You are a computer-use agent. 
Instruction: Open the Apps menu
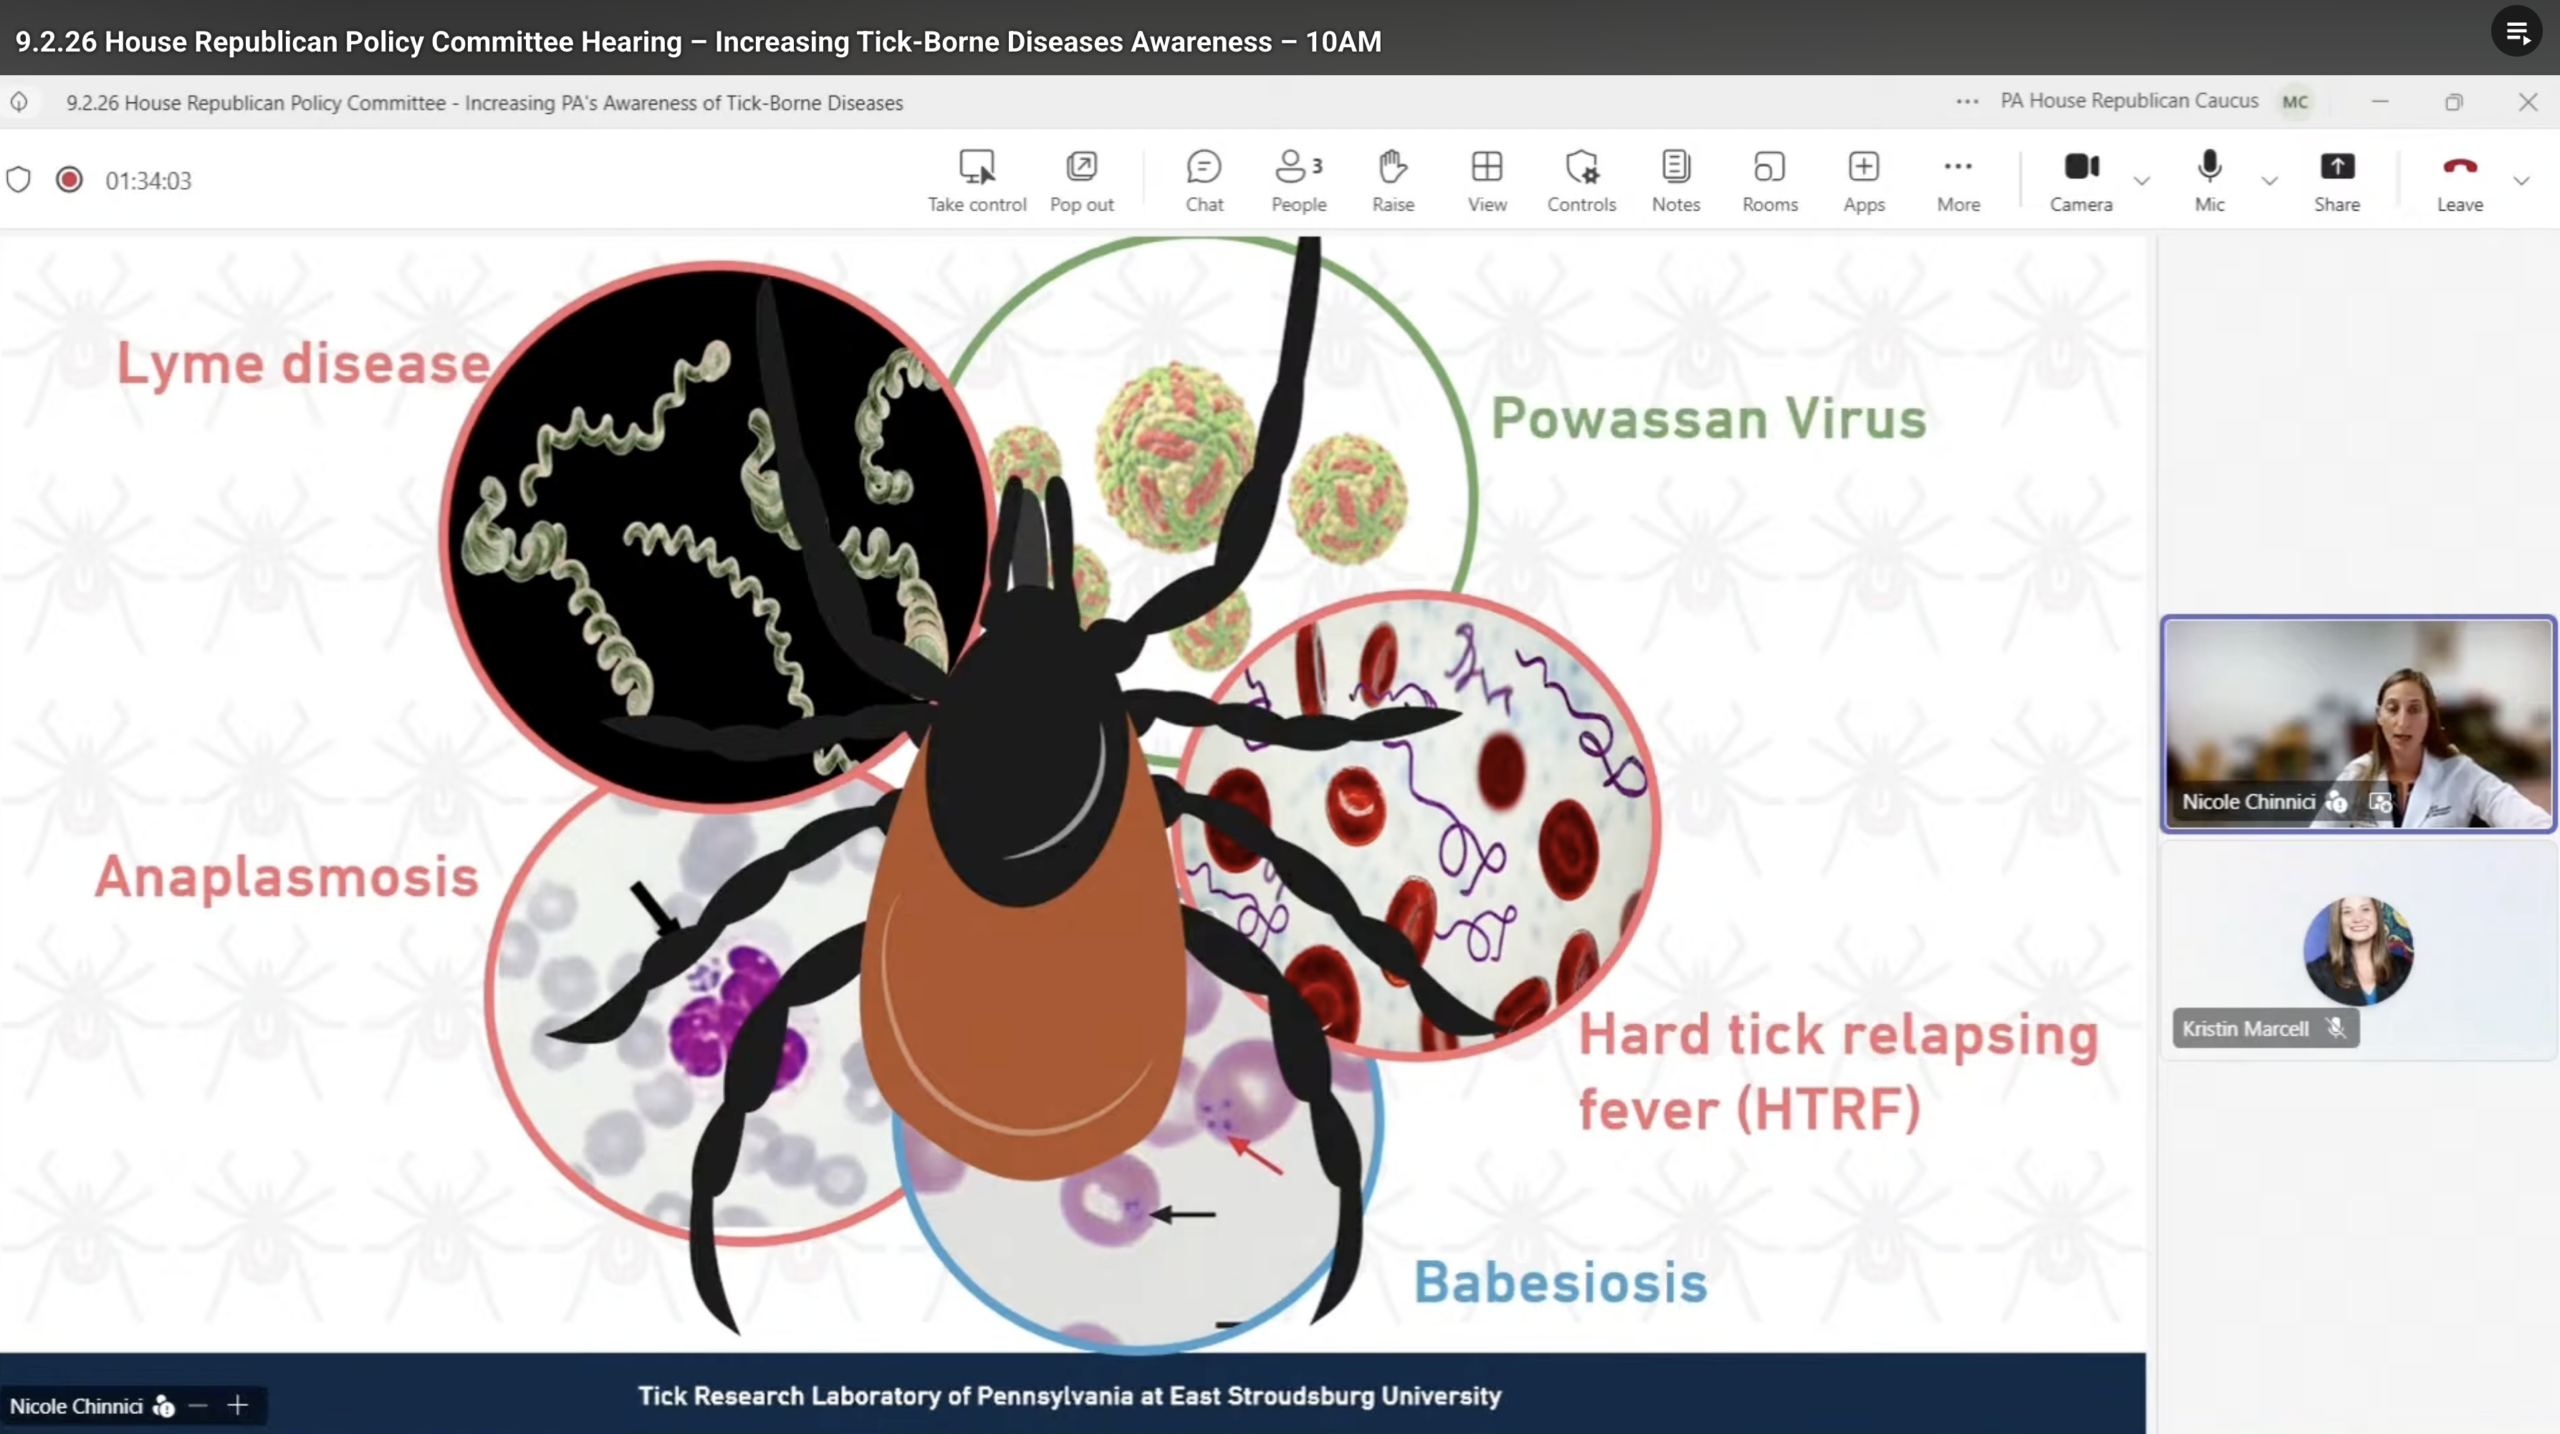point(1864,181)
